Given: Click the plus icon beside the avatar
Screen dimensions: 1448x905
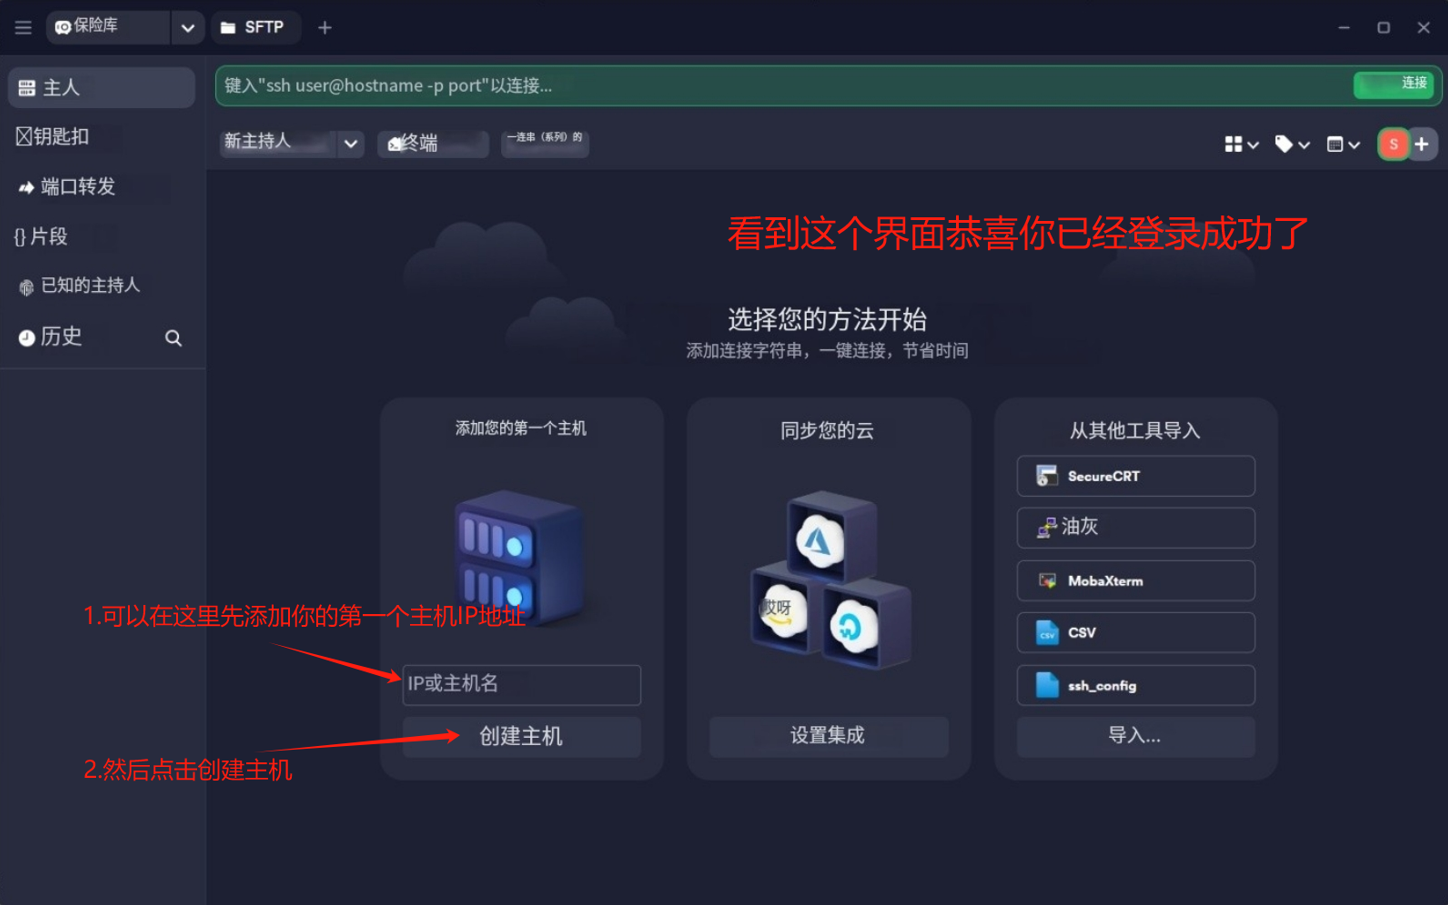Looking at the screenshot, I should tap(1422, 144).
